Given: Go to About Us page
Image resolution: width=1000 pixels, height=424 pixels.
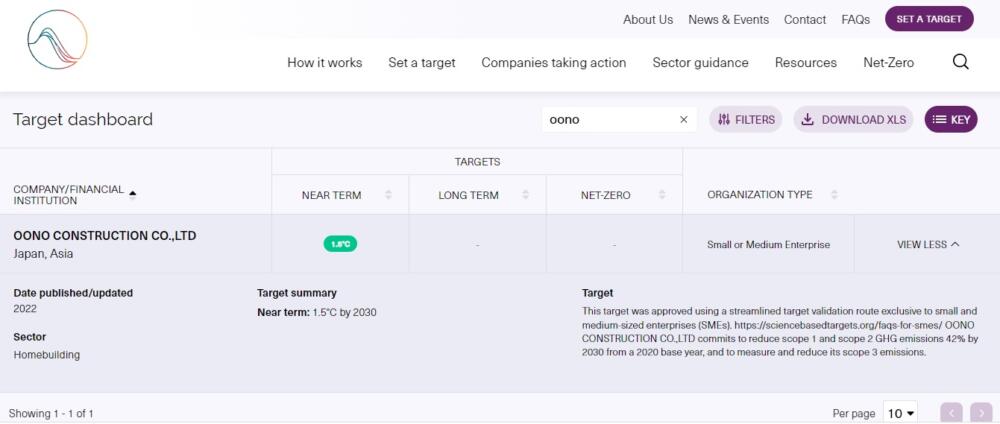Looking at the screenshot, I should tap(648, 20).
